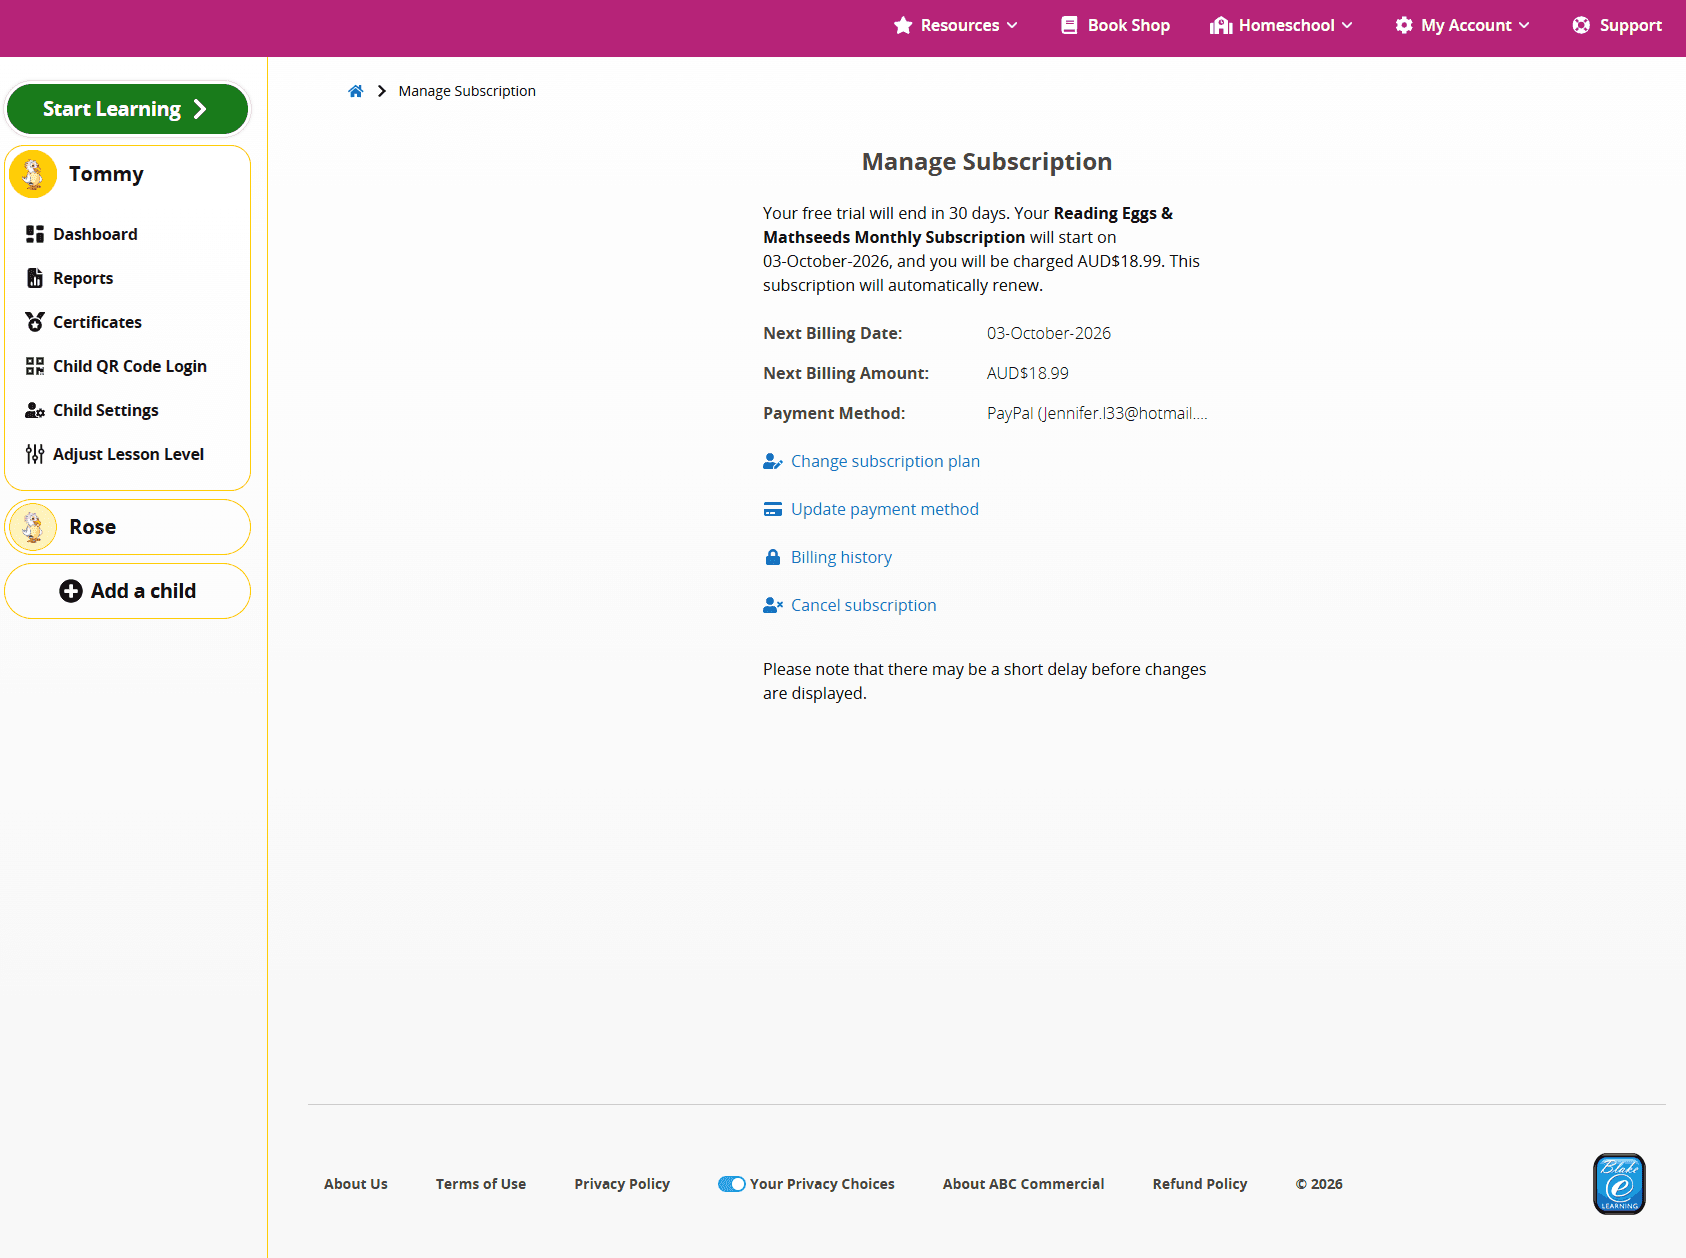Viewport: 1686px width, 1258px height.
Task: Click the AUD$18.99 next billing amount value
Action: [x=1028, y=373]
